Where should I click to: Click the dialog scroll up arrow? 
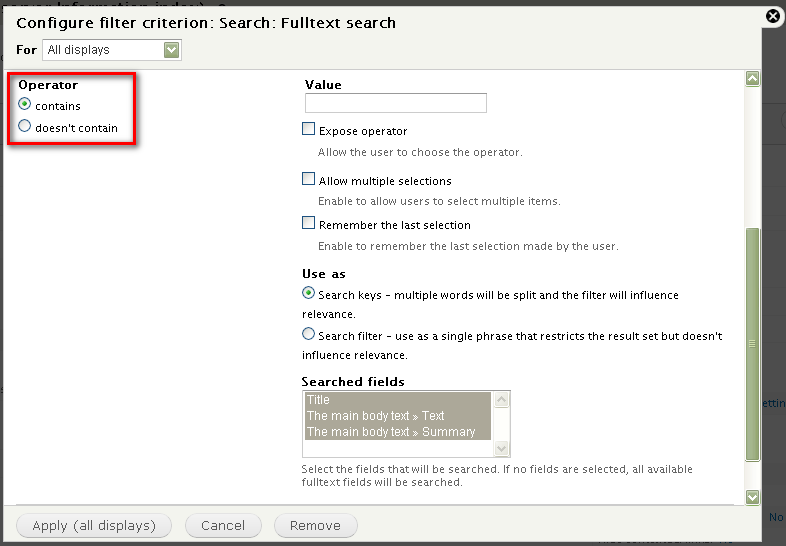click(753, 79)
